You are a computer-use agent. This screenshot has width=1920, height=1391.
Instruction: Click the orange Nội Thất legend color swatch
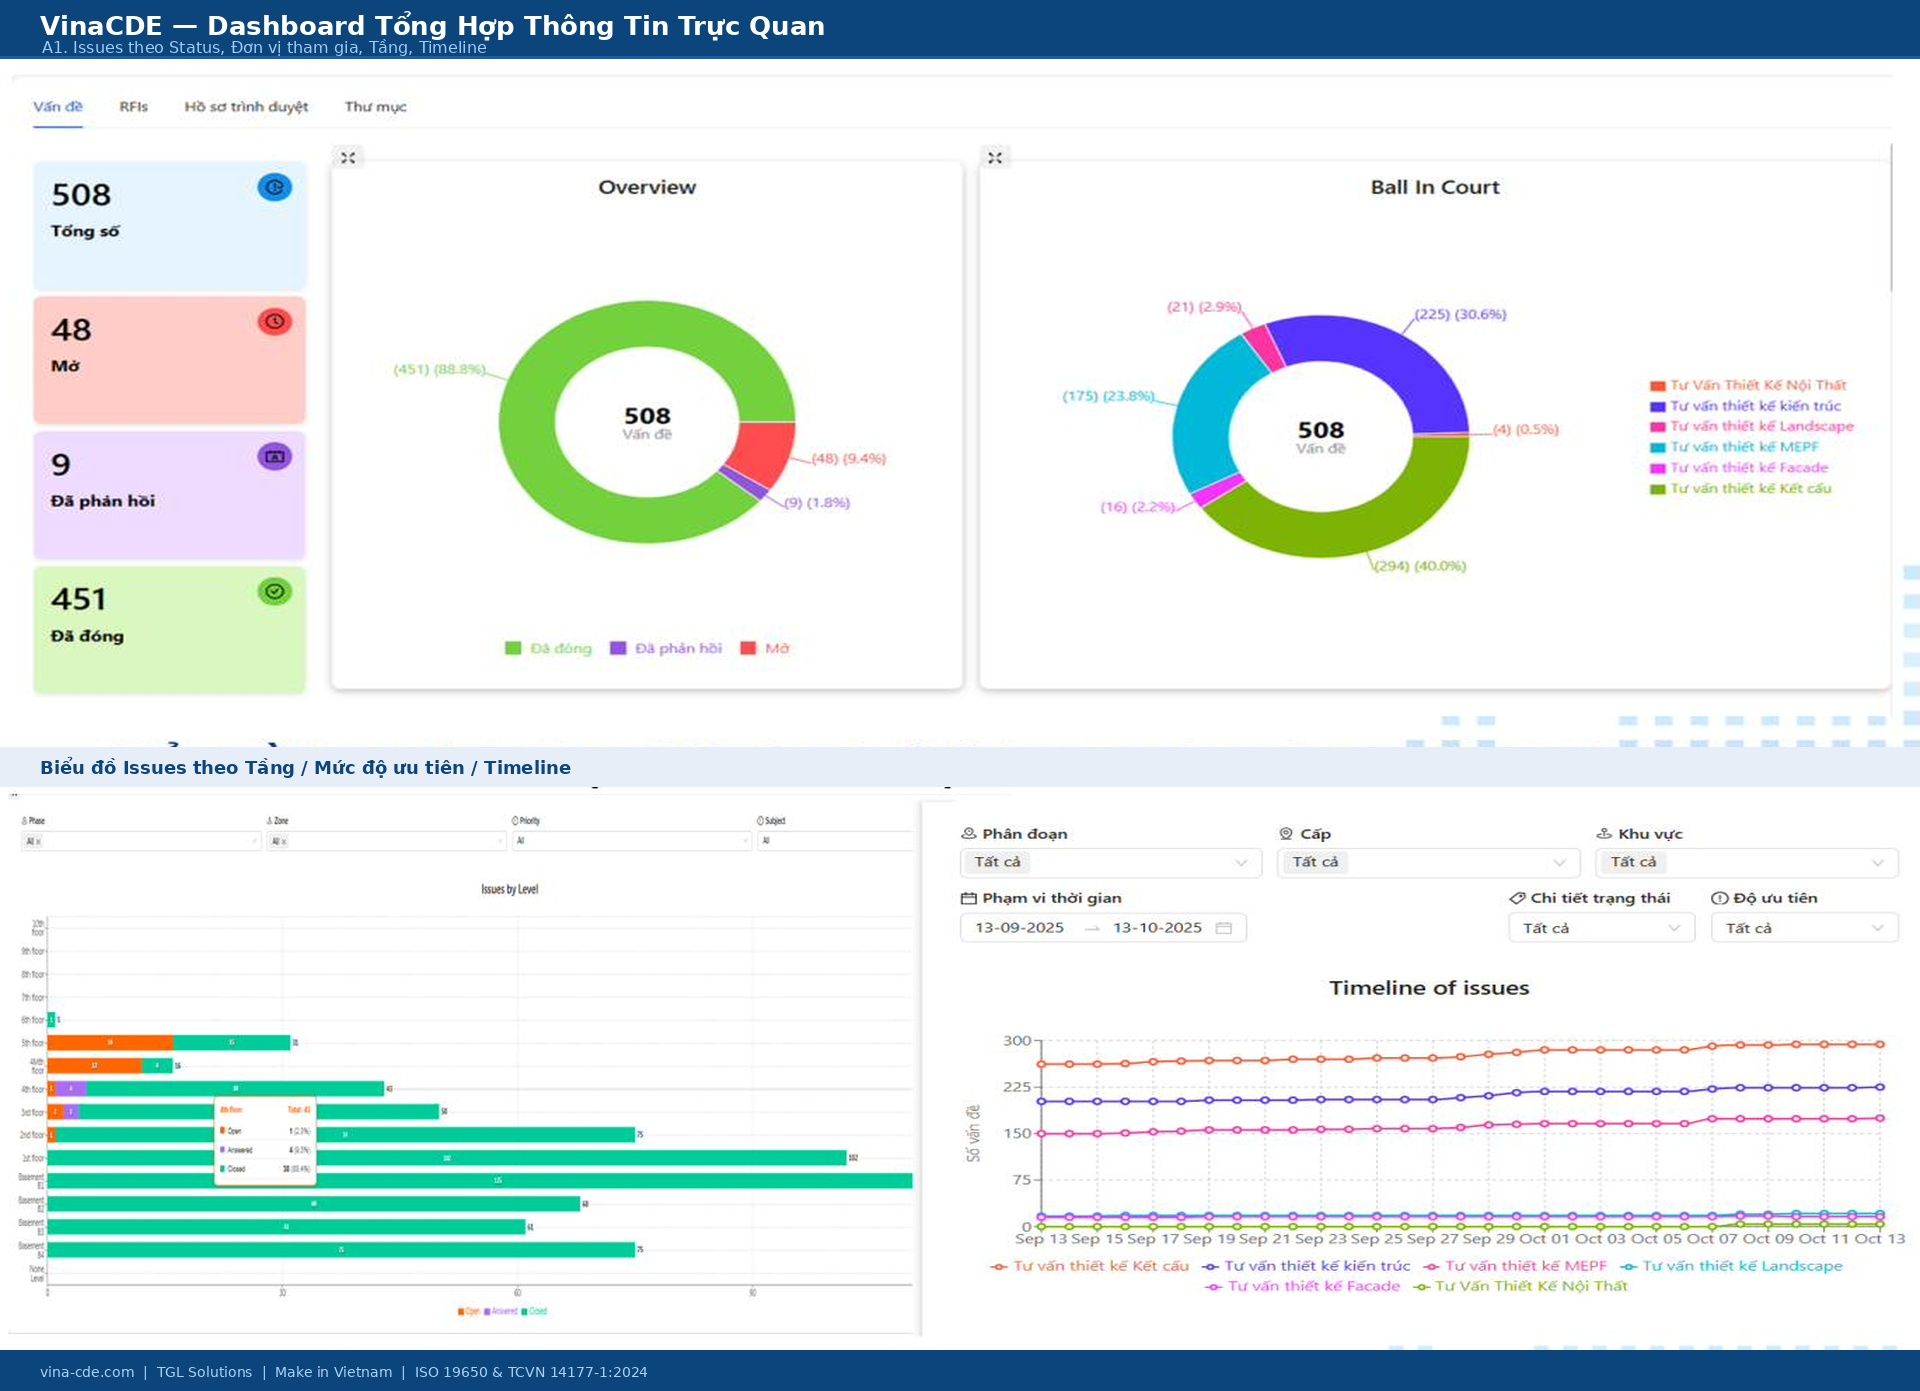tap(1658, 385)
